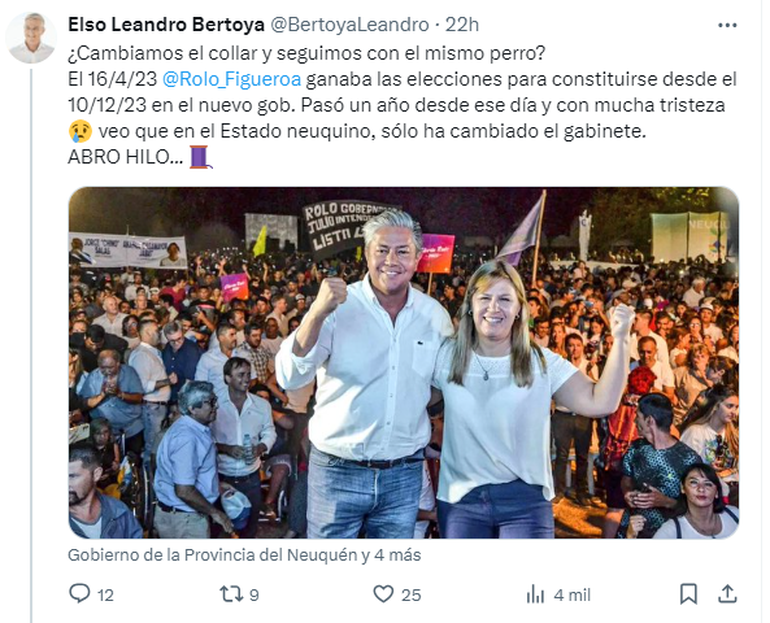Bookmark this tweet

(x=688, y=594)
